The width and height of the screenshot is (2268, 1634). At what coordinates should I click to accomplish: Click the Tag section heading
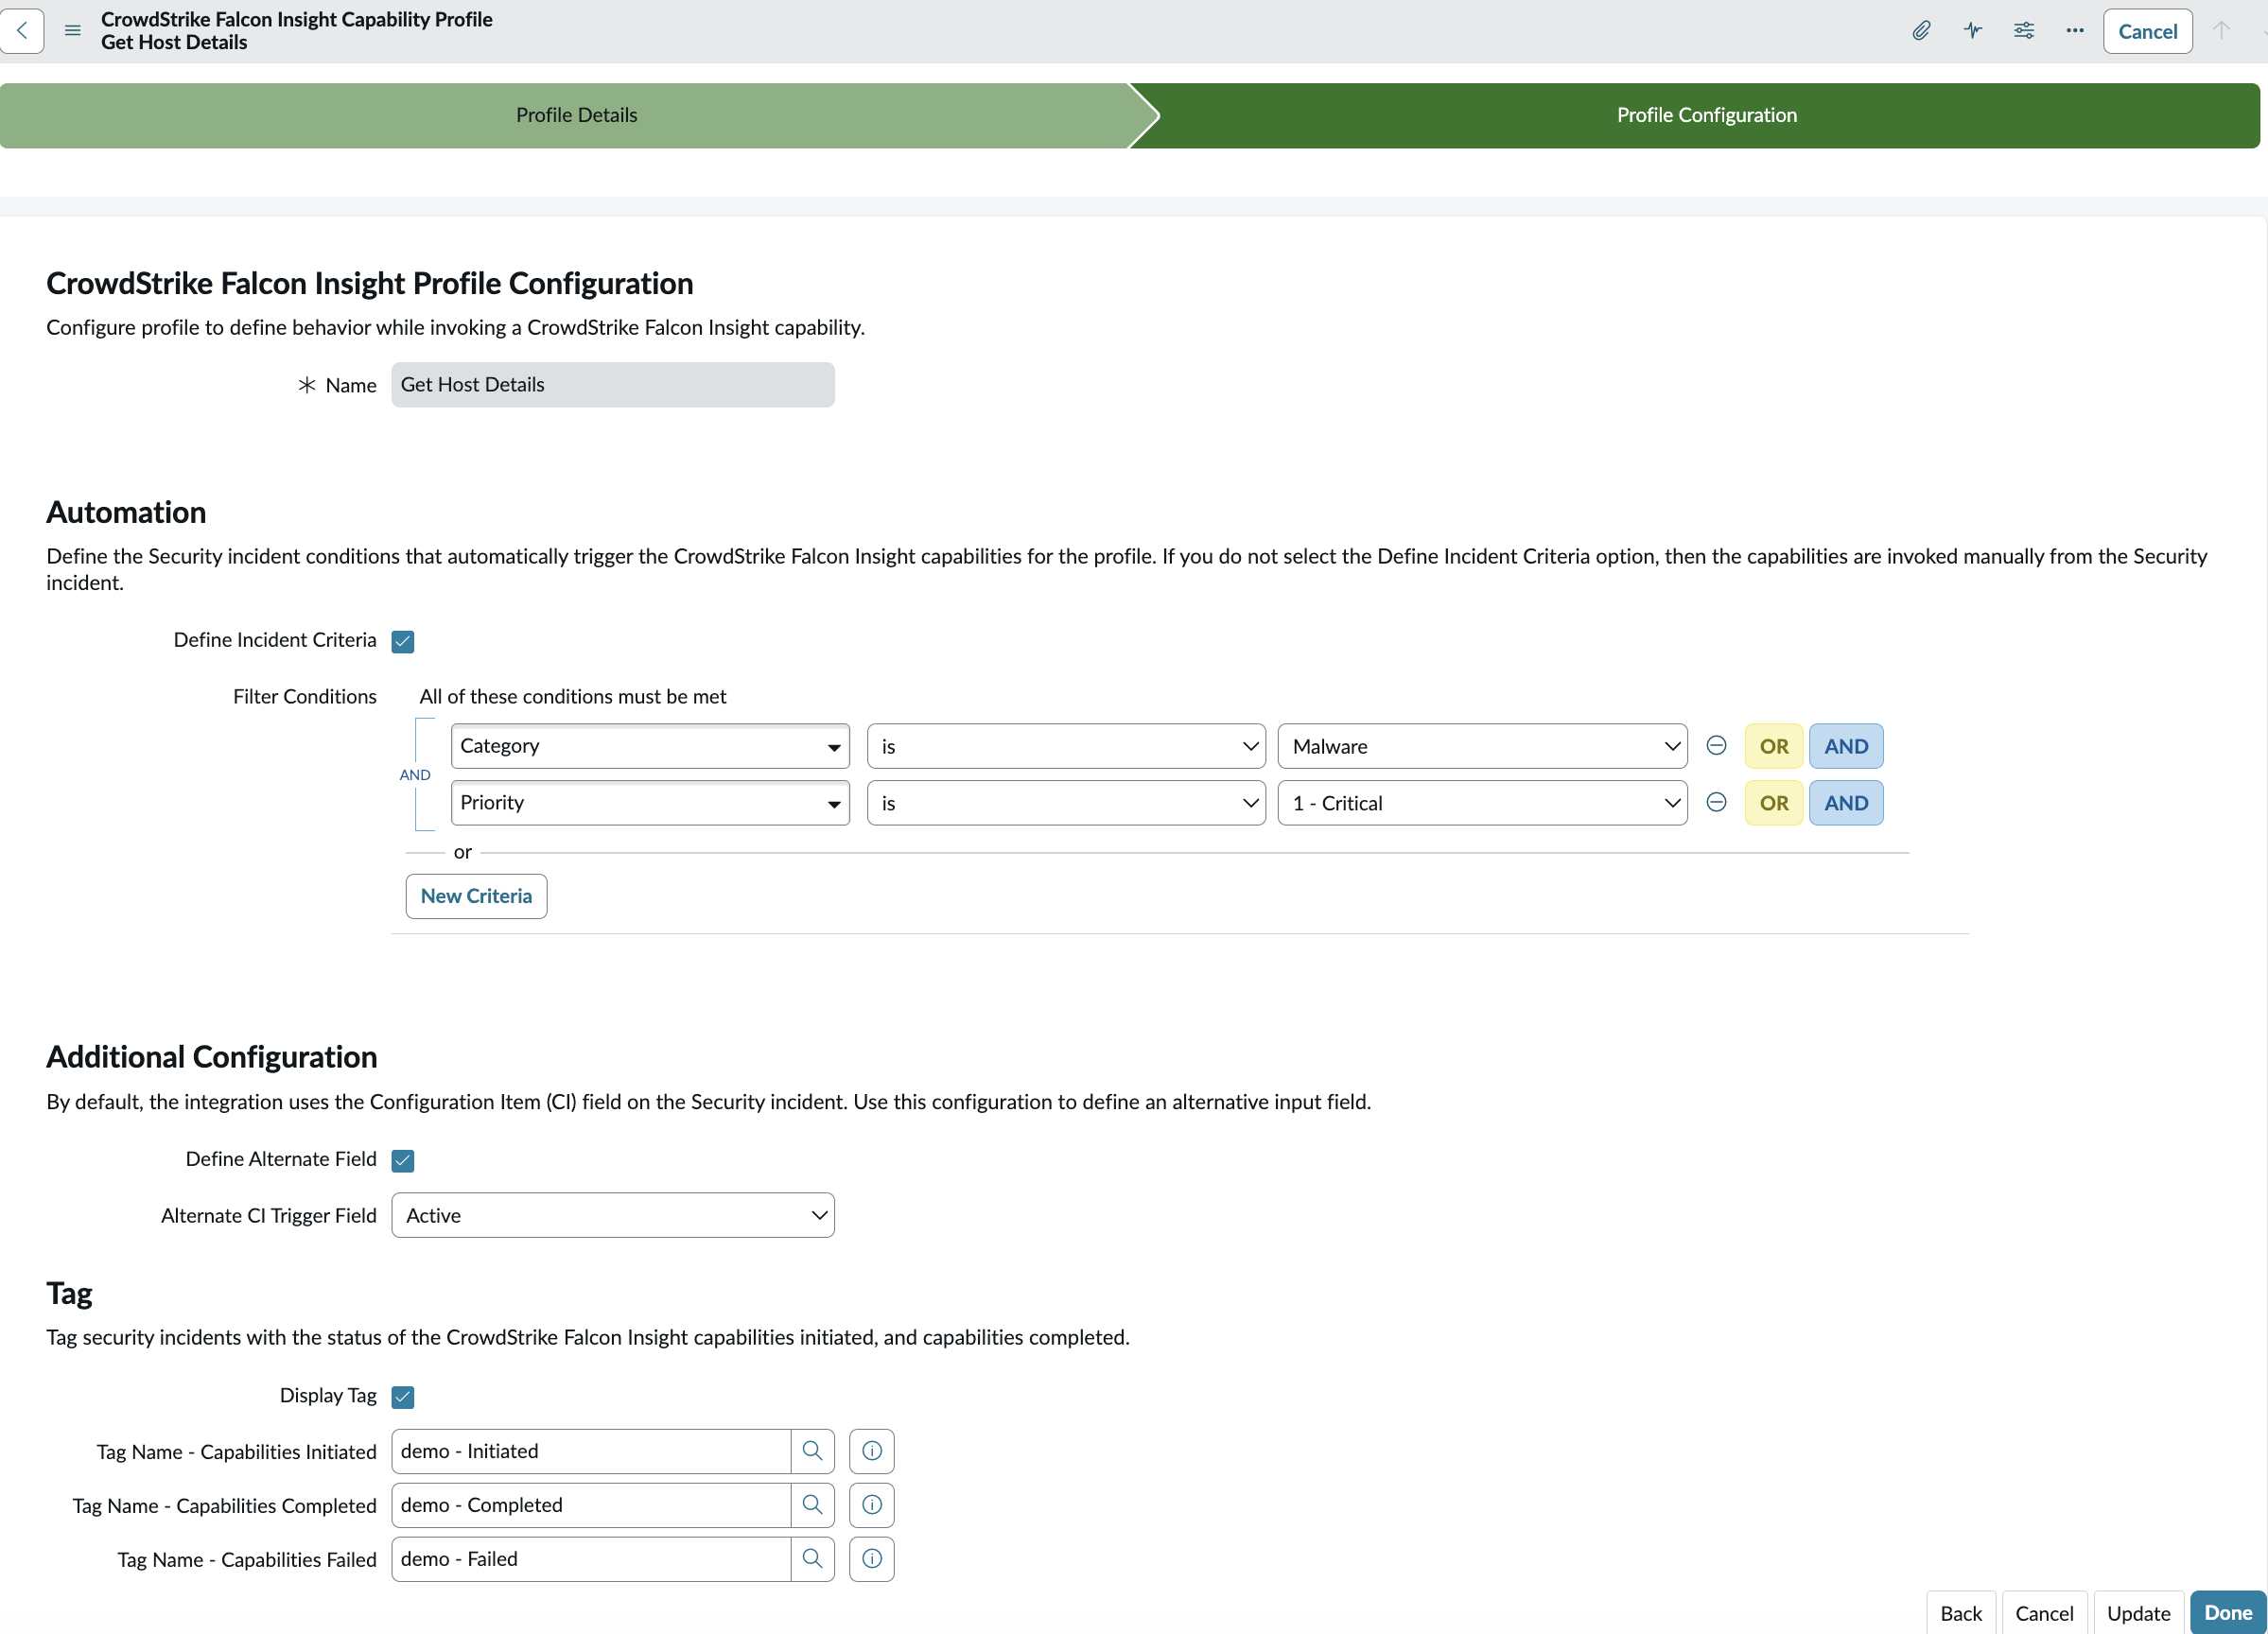pyautogui.click(x=69, y=1293)
